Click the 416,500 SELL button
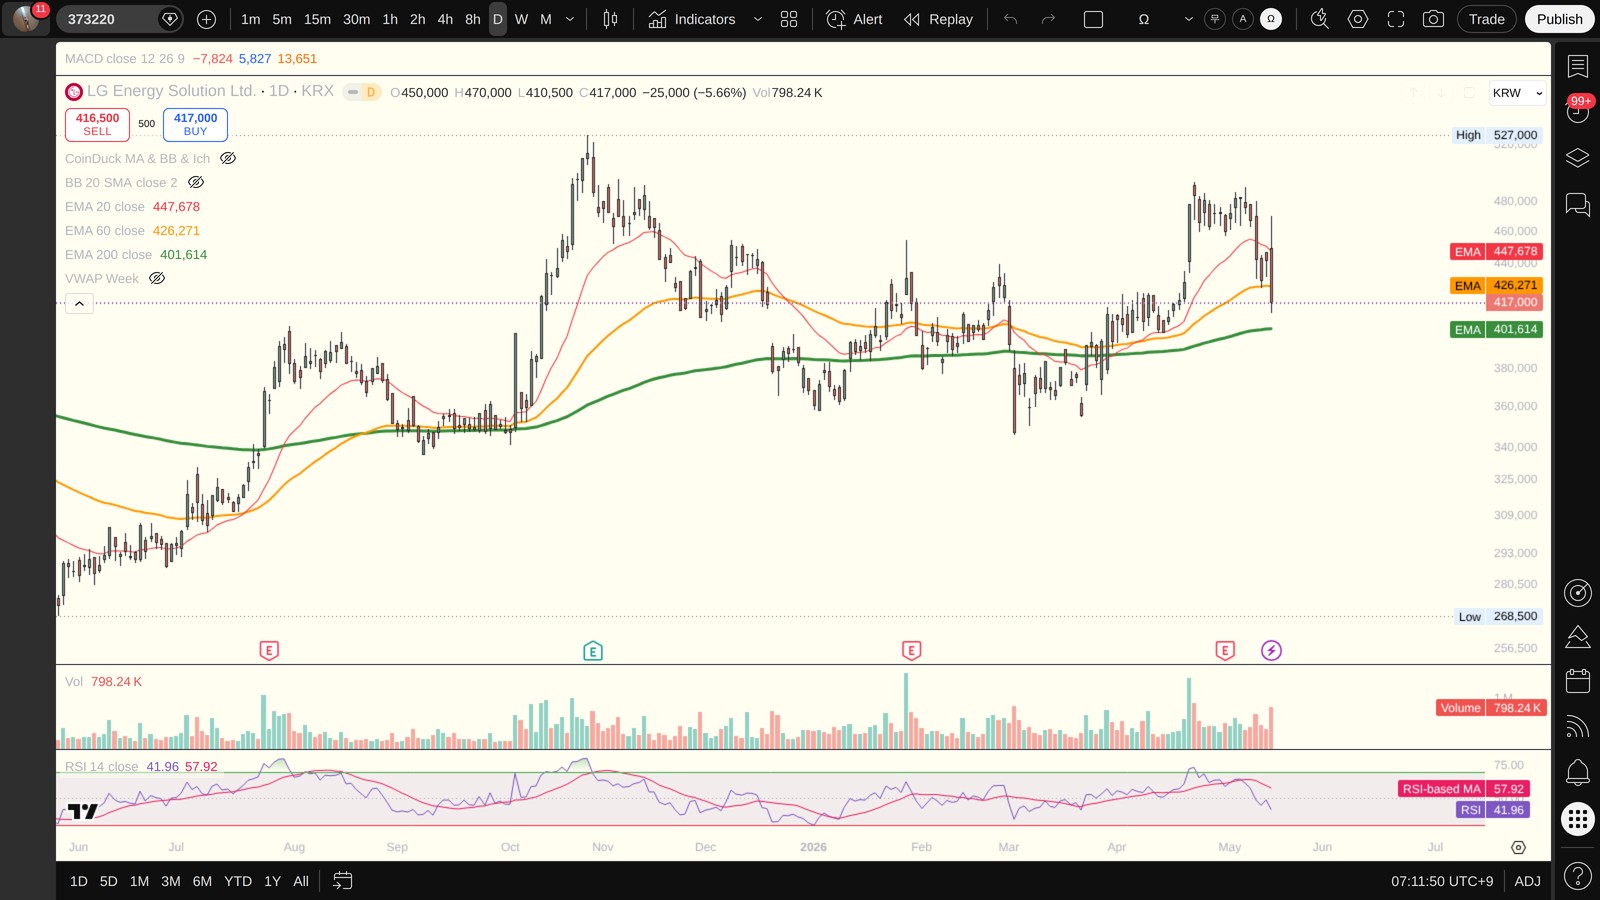 point(97,124)
